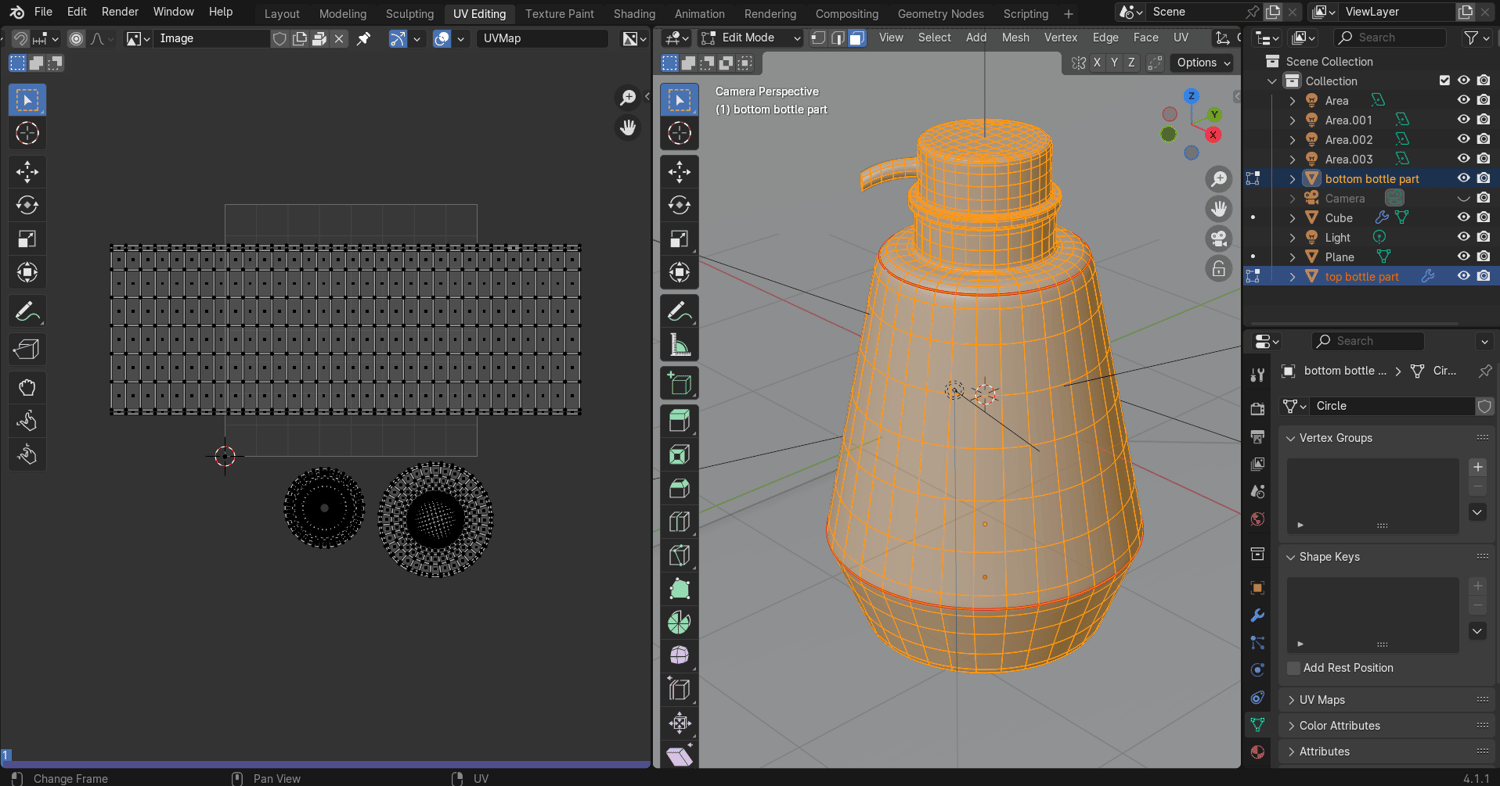Select the Annotate tool in UV editor

(27, 312)
